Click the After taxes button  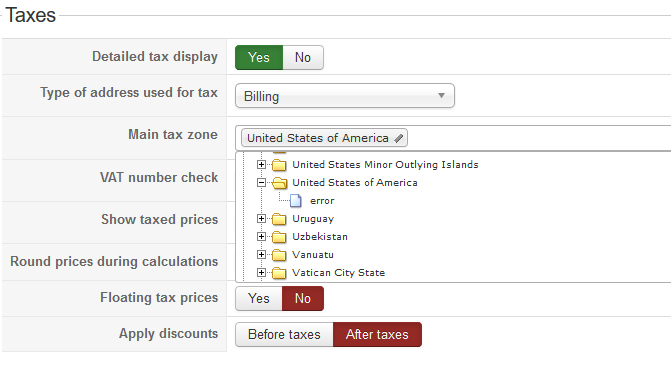pyautogui.click(x=377, y=334)
